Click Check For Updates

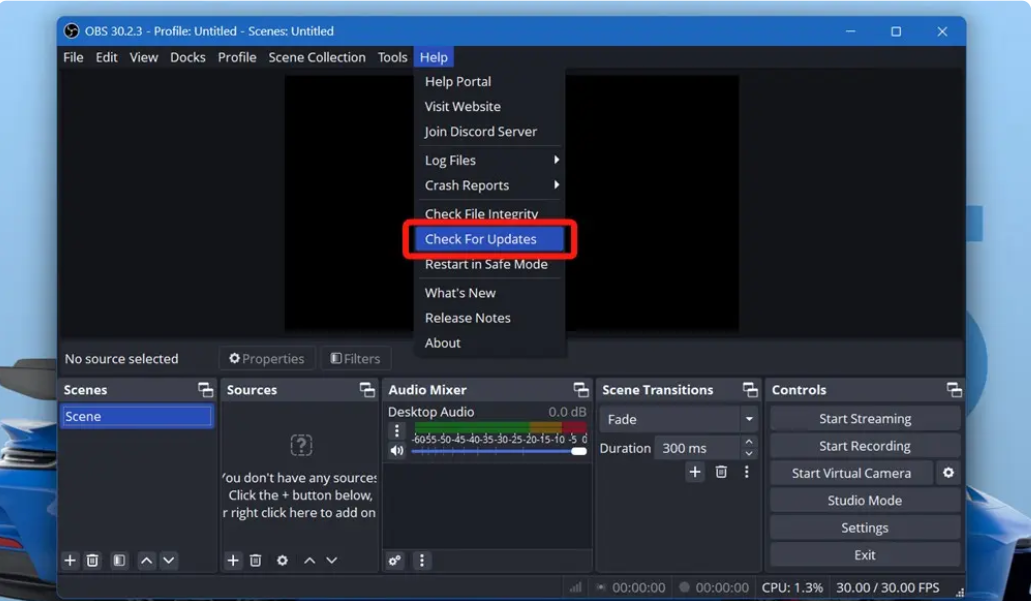coord(489,239)
